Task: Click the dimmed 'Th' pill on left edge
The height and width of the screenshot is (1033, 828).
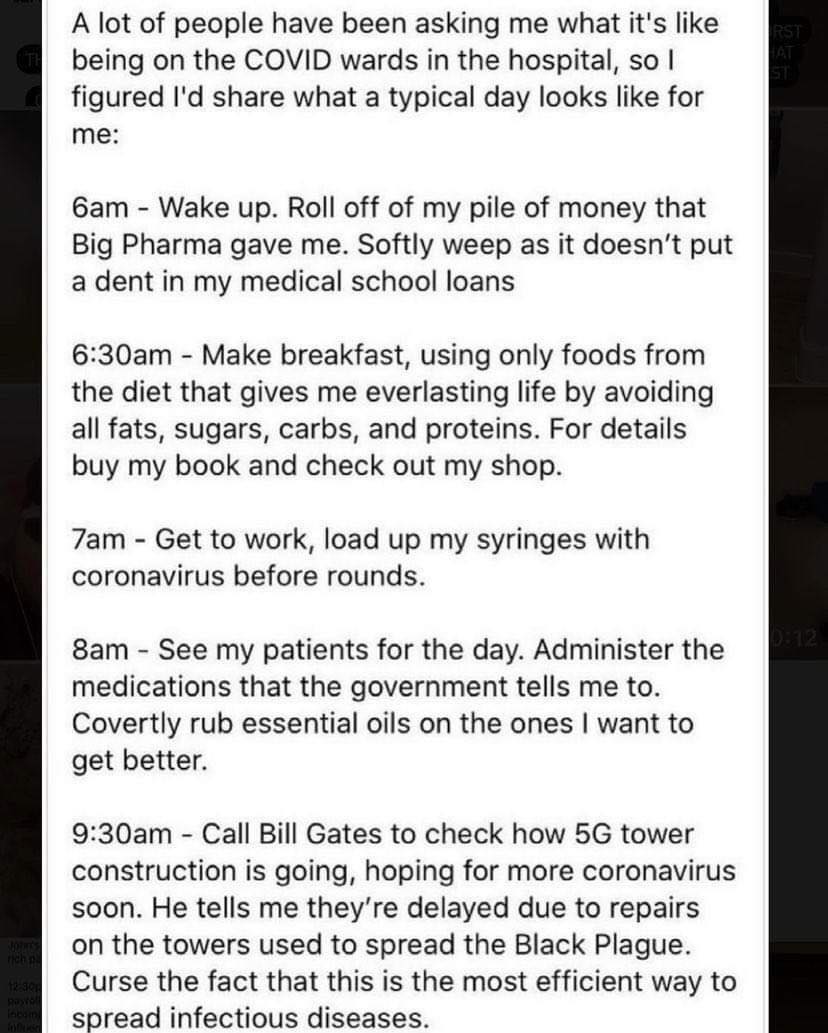Action: (x=31, y=61)
